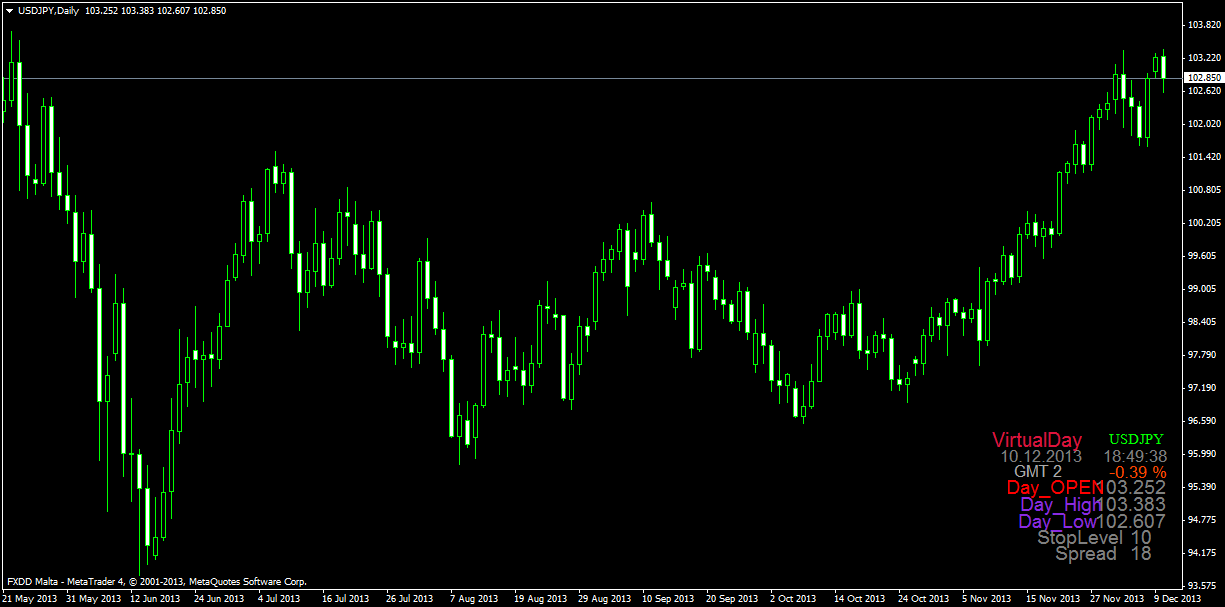Click the purple Day_High label

(x=1058, y=505)
